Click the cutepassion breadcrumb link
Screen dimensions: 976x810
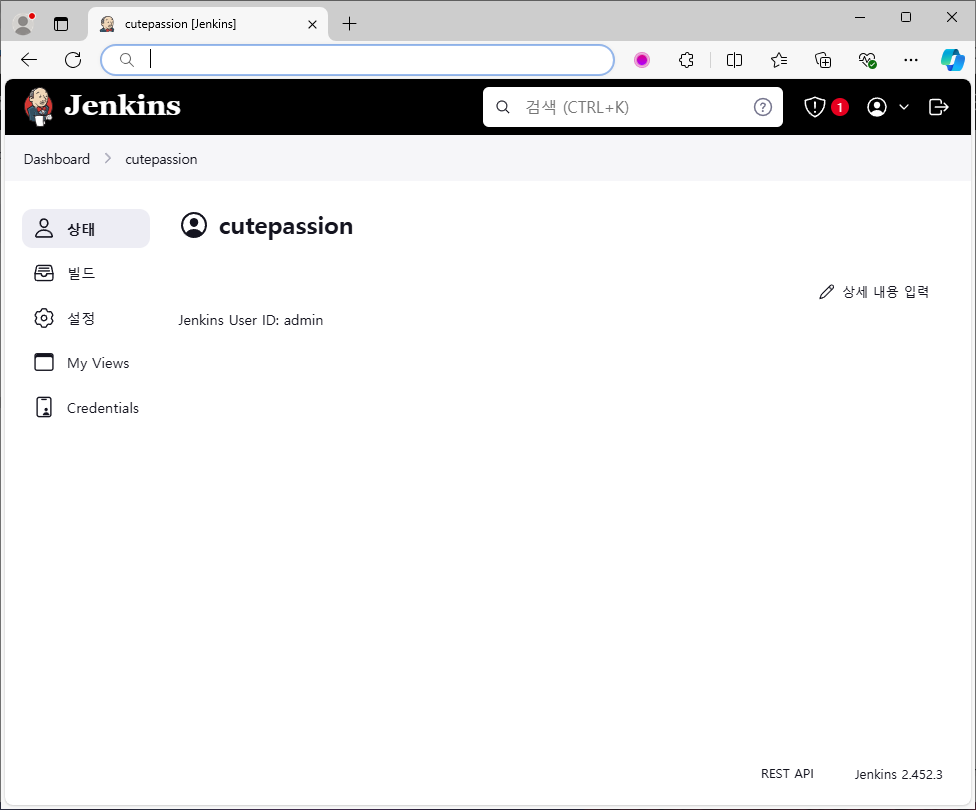point(161,159)
